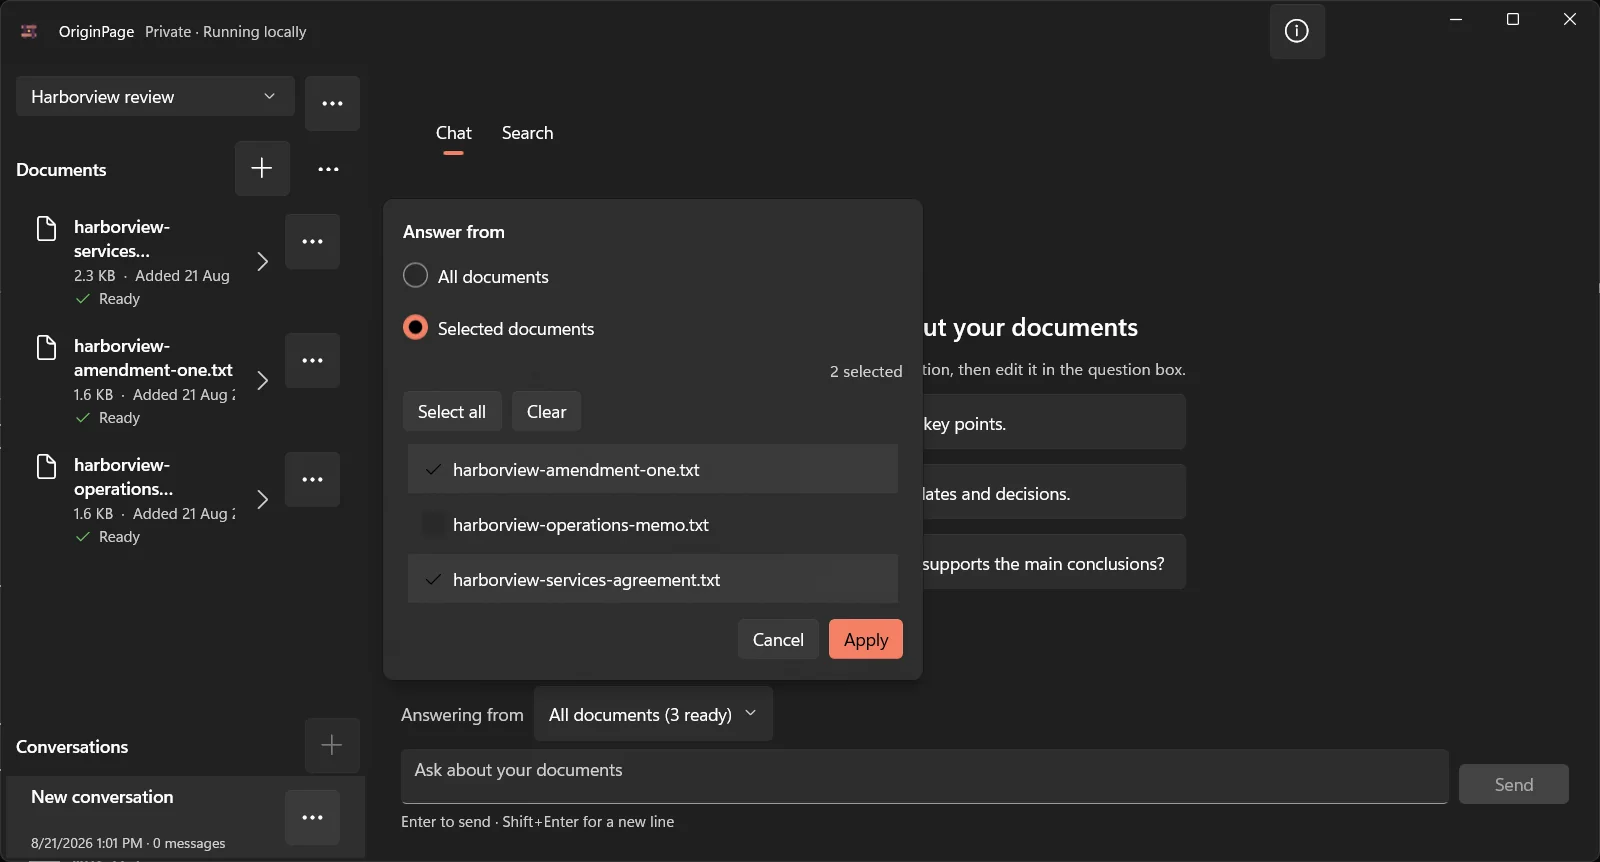
Task: Click the OriginPage app logo icon
Action: coord(29,31)
